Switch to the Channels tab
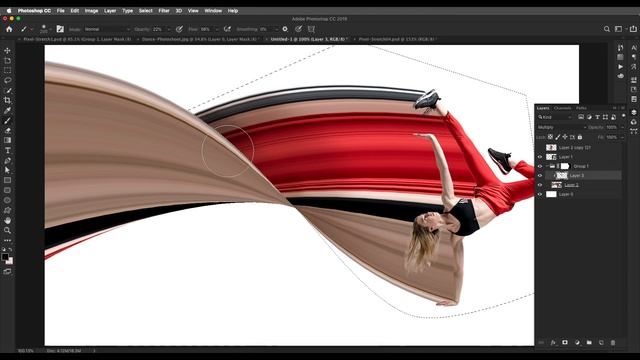Screen dimensions: 640x360 [x=562, y=108]
